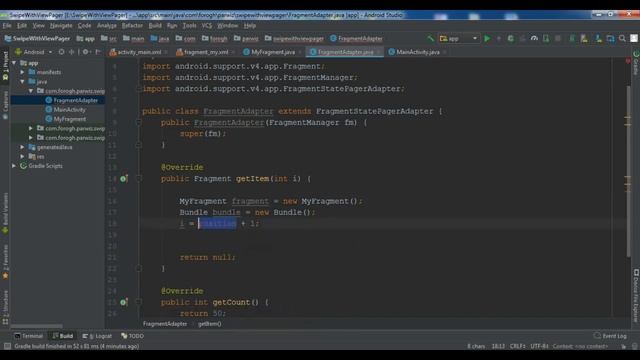640x360 pixels.
Task: Click the UTF-8 encoding in status bar
Action: [x=540, y=346]
